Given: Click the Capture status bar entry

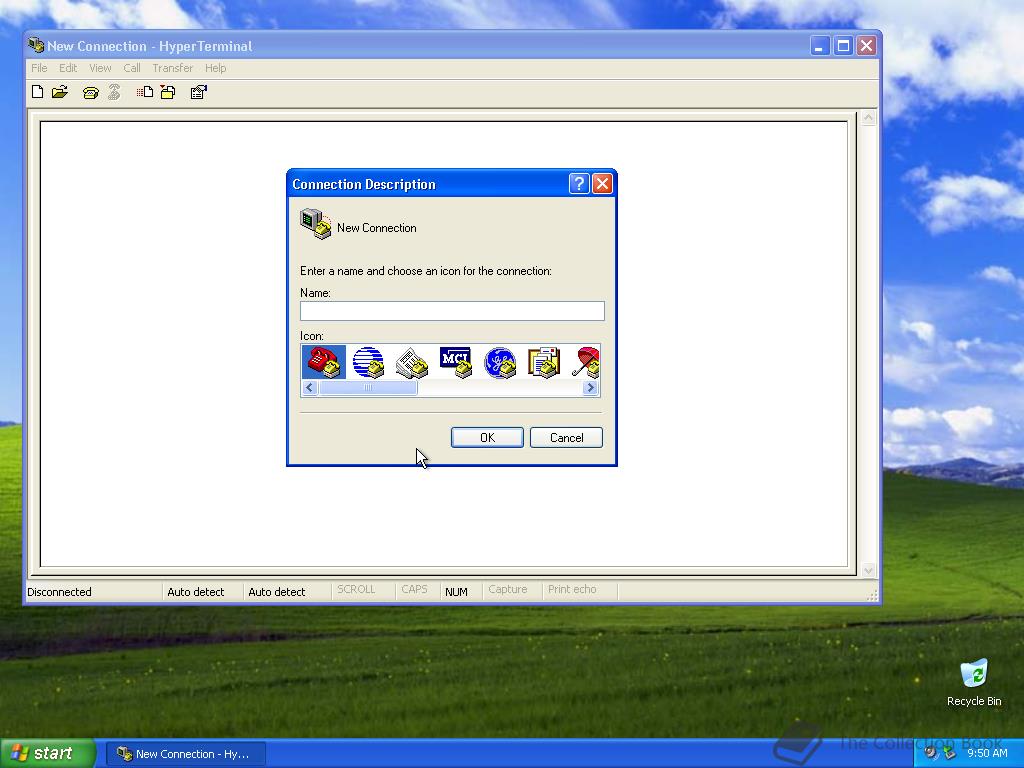Looking at the screenshot, I should click(507, 589).
